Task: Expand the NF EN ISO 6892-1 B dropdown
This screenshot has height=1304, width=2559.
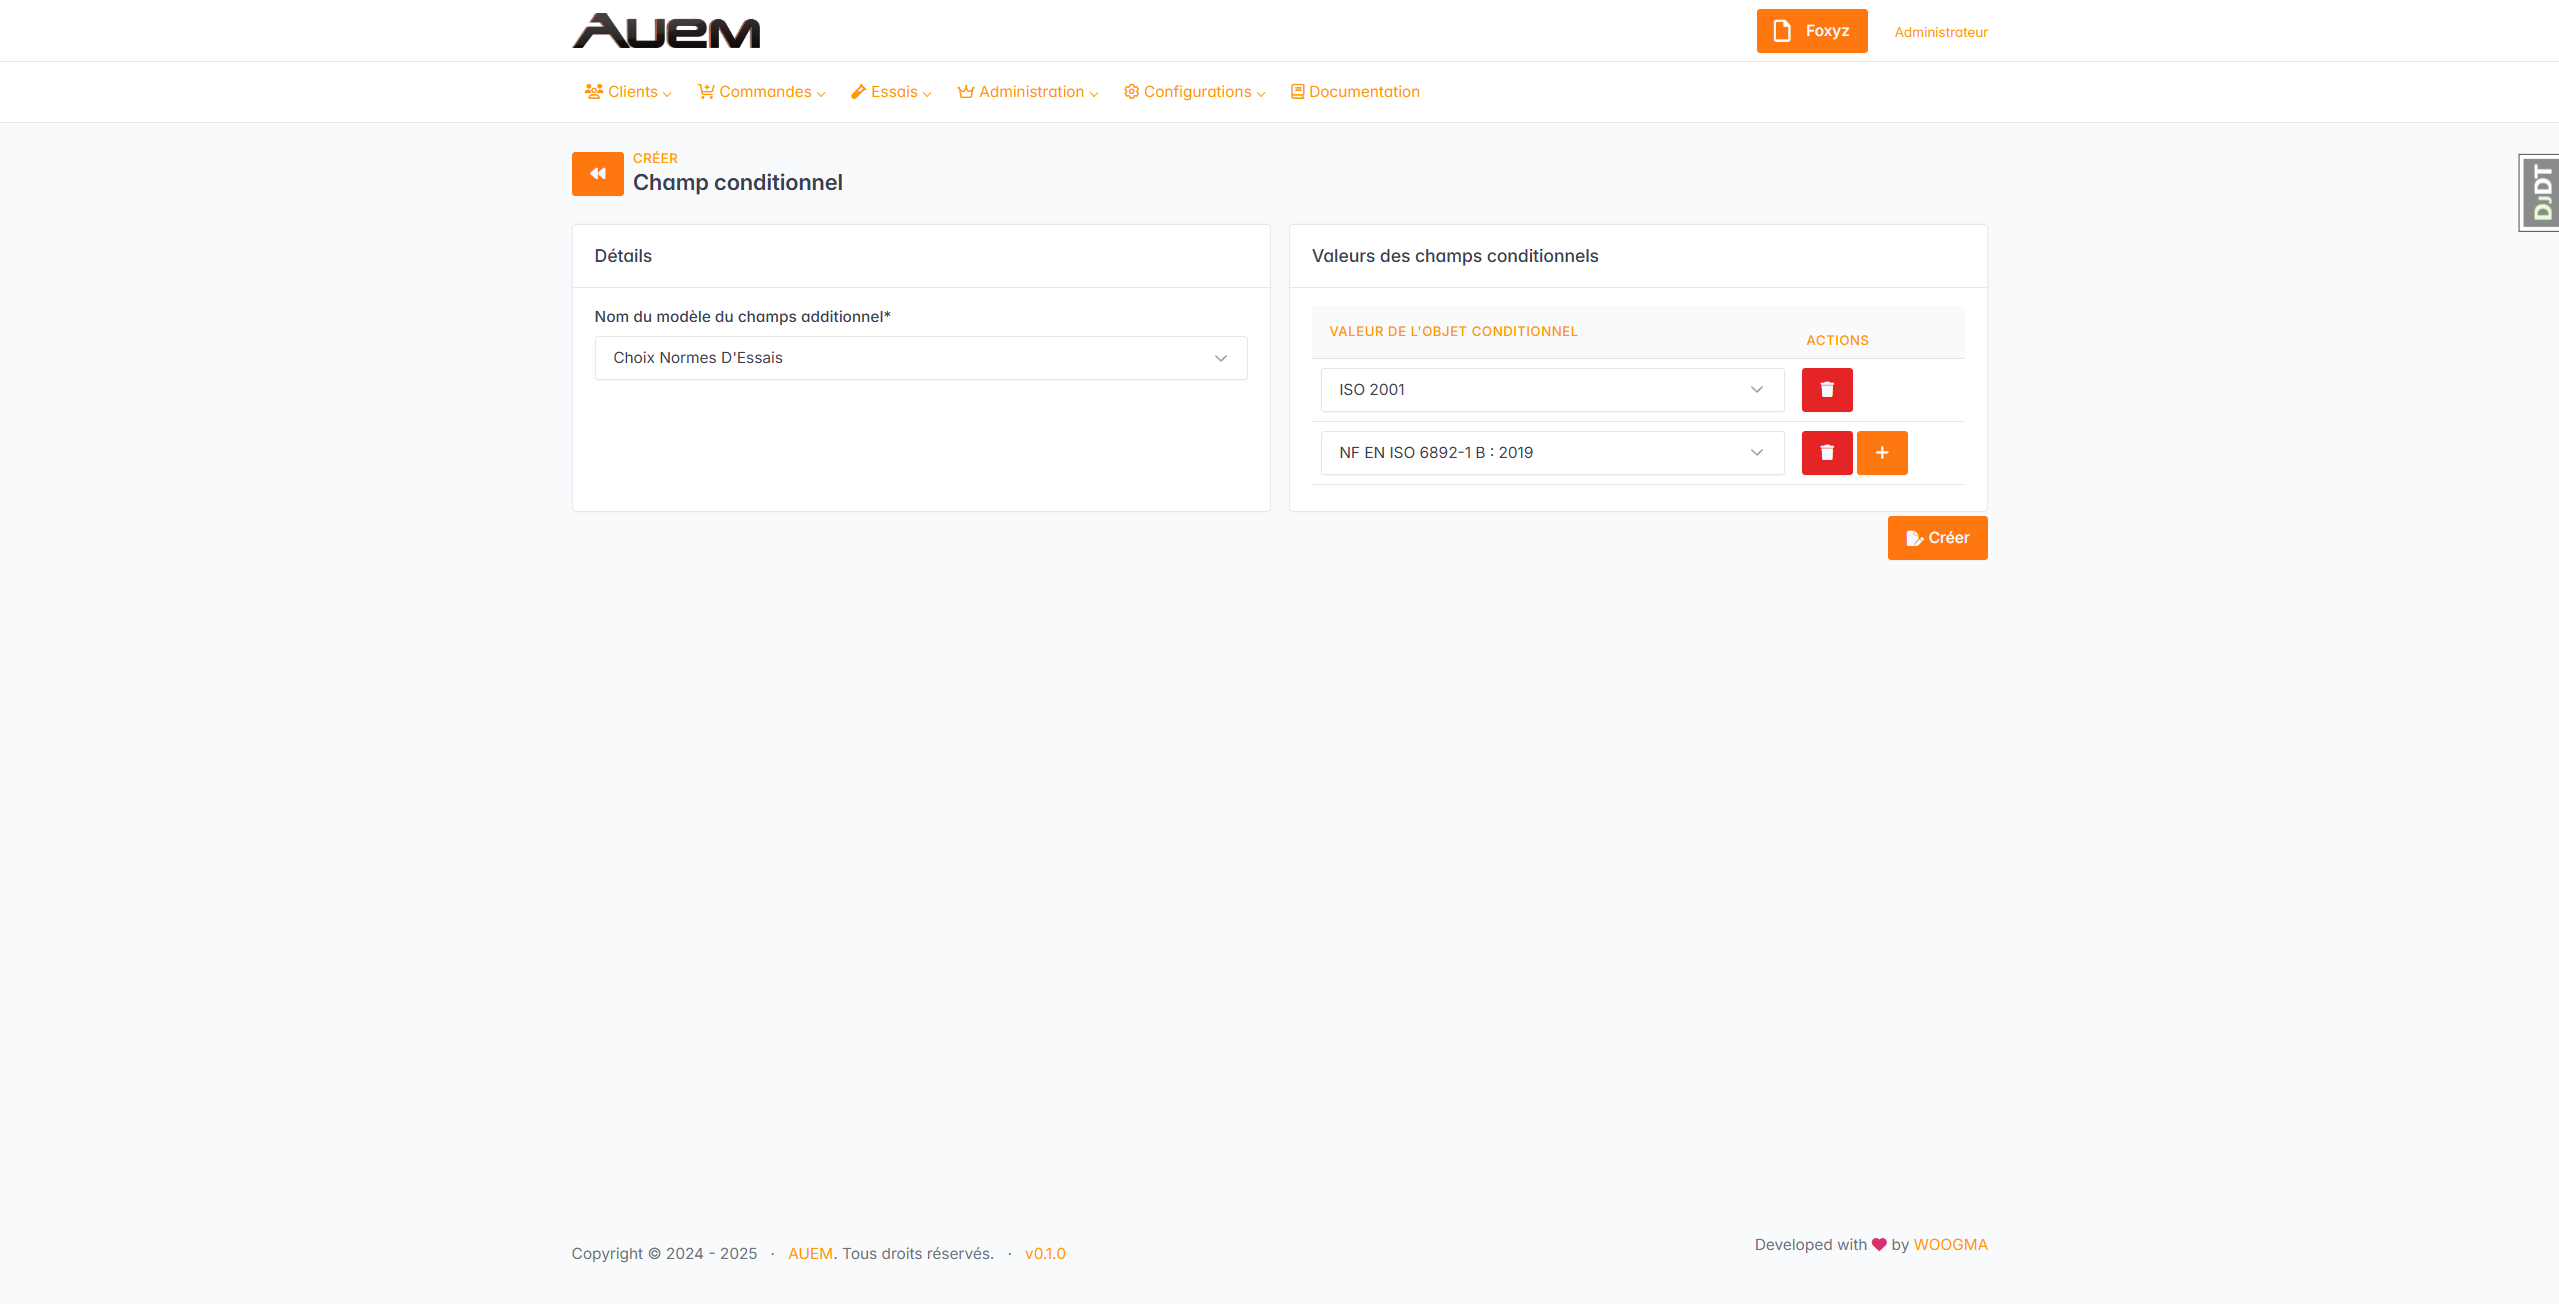Action: (x=1551, y=453)
